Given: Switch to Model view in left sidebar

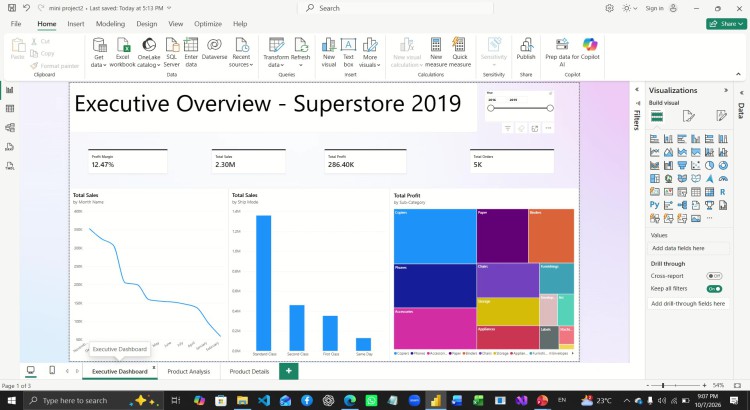Looking at the screenshot, I should tap(10, 128).
